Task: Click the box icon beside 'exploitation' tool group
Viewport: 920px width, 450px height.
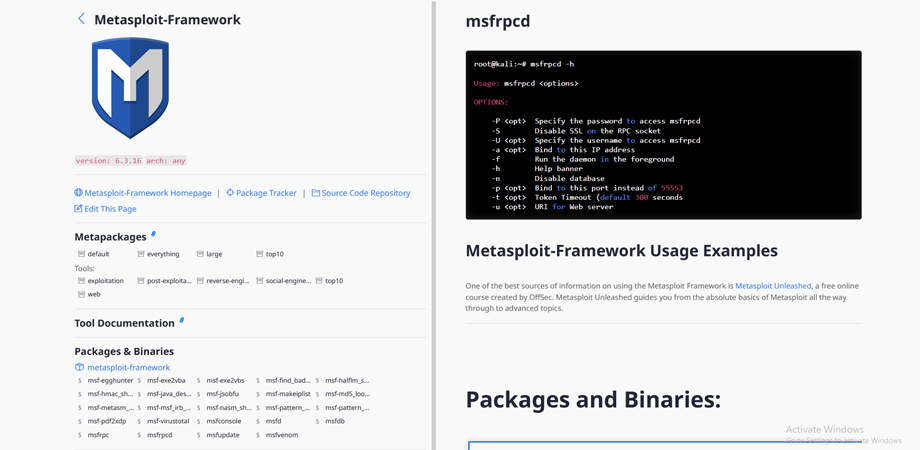Action: (82, 280)
